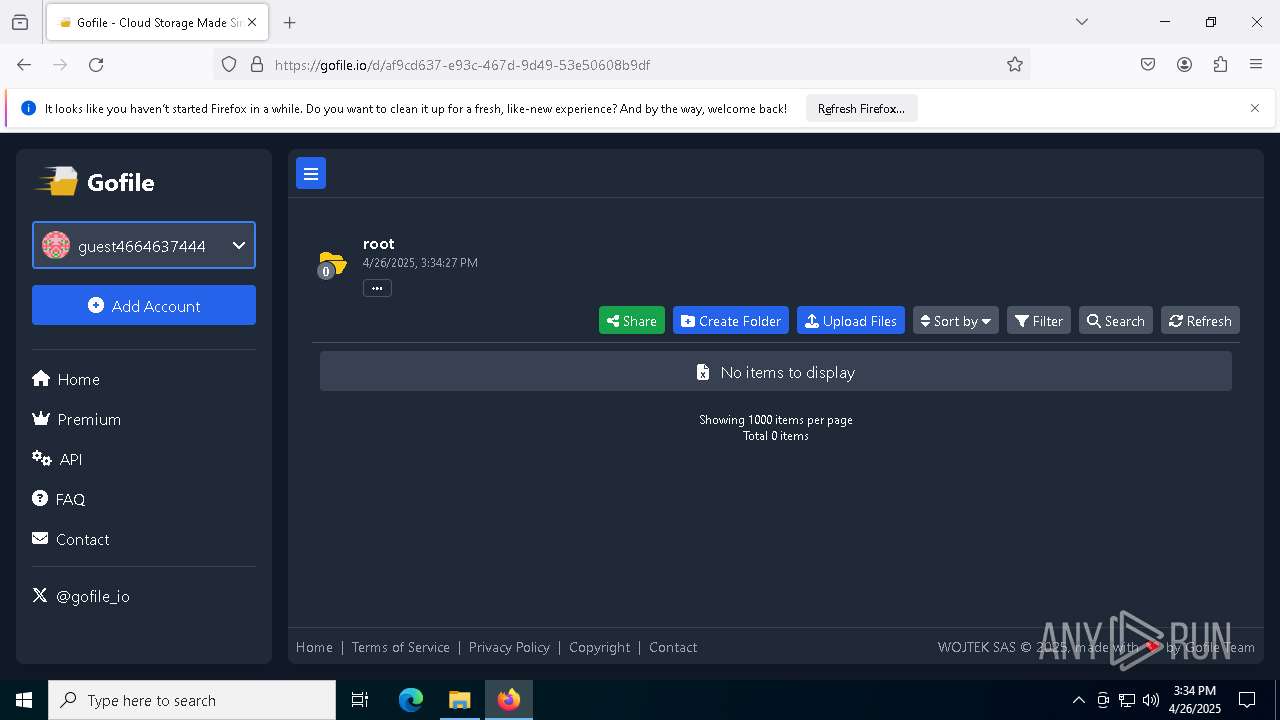Show hidden system tray icons
Screen dimensions: 1280x720
[1078, 700]
